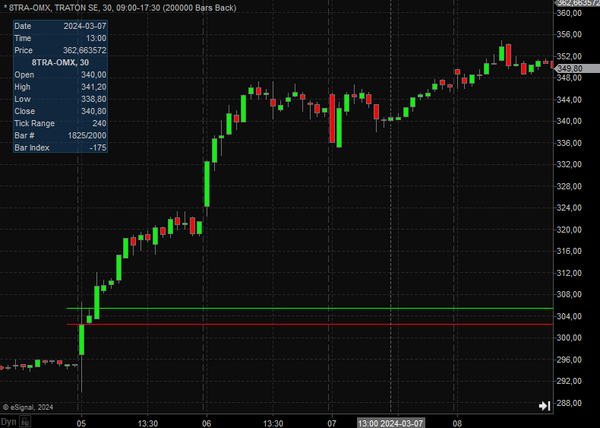Select the red horizontal line on chart
Viewport: 600px width, 428px height.
point(310,324)
